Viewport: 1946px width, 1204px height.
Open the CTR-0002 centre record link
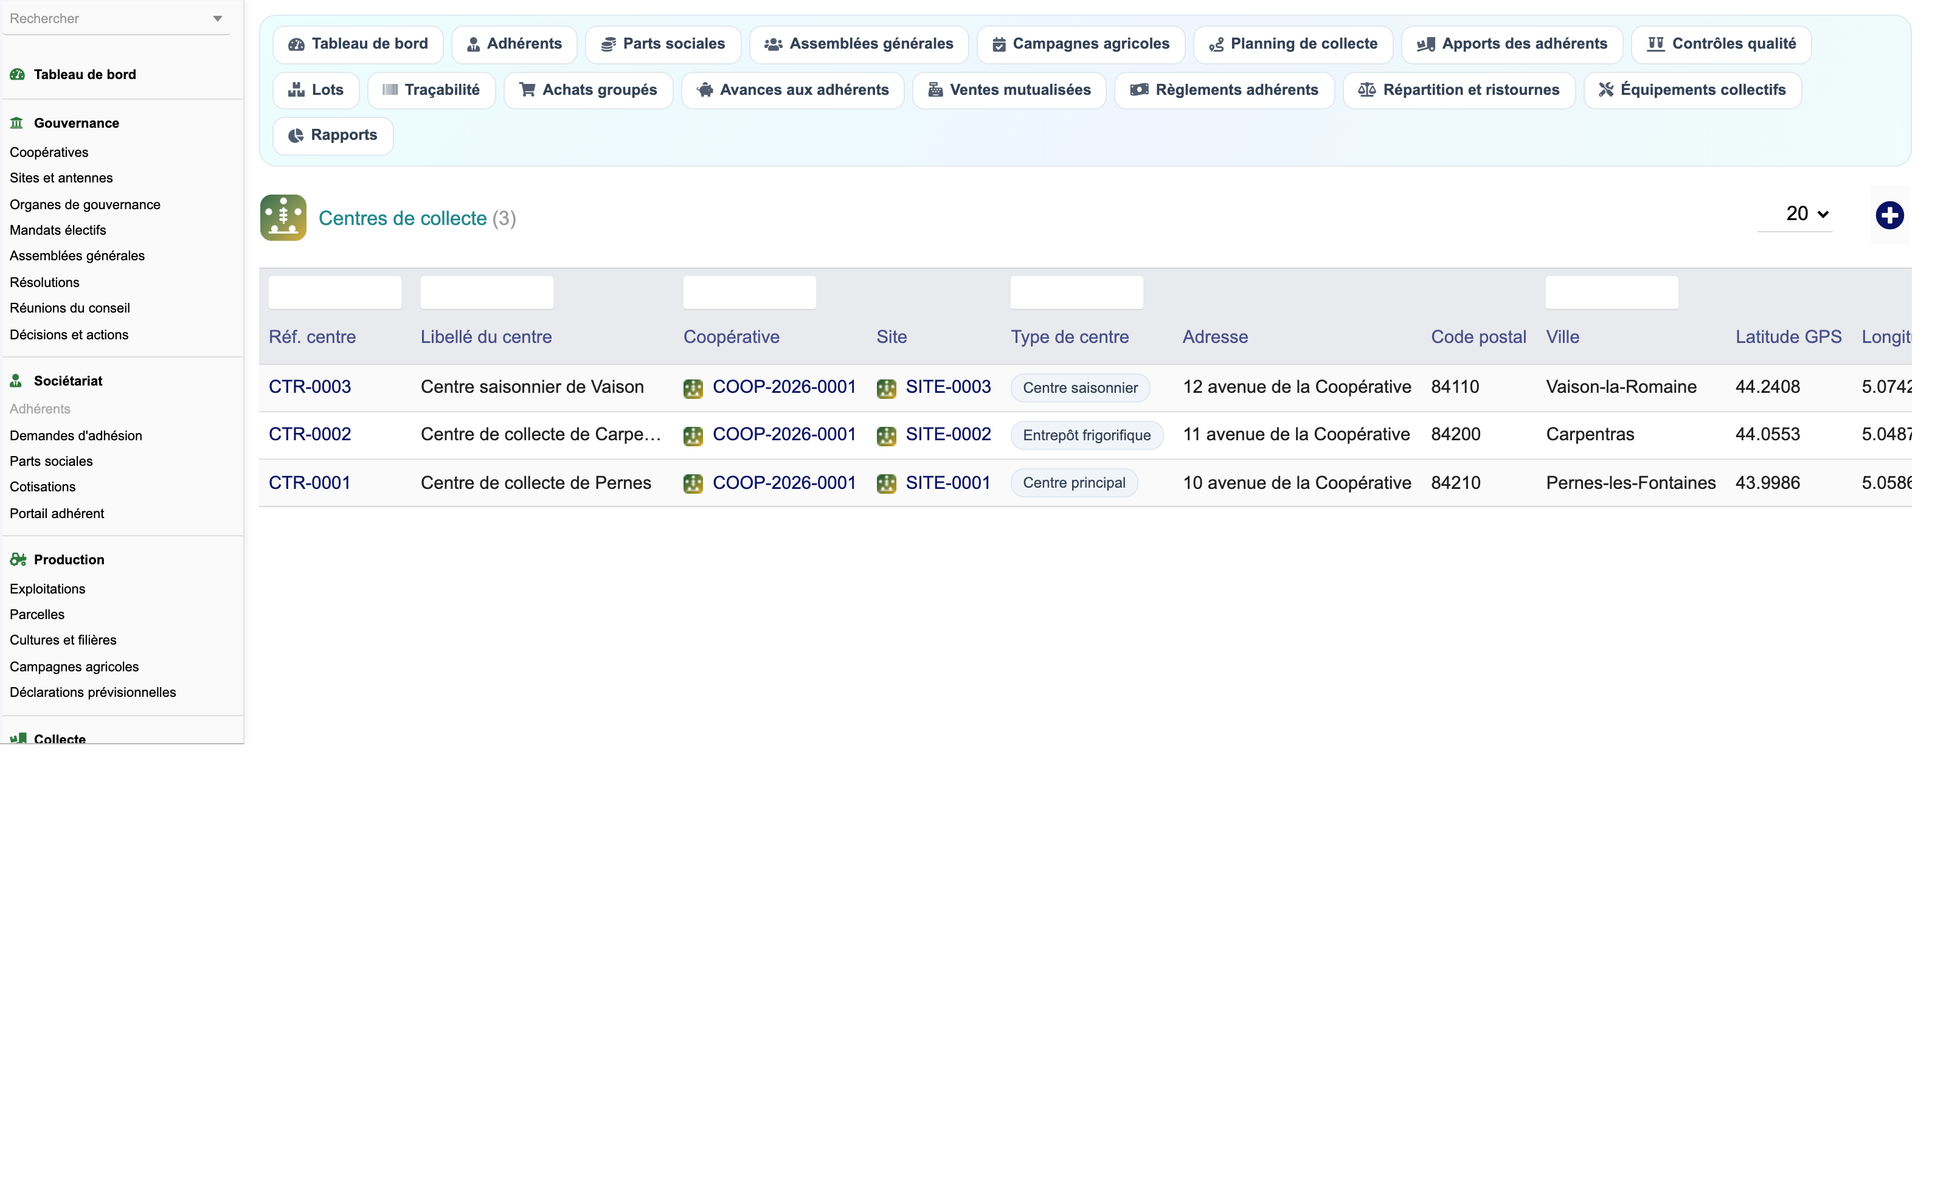click(310, 434)
